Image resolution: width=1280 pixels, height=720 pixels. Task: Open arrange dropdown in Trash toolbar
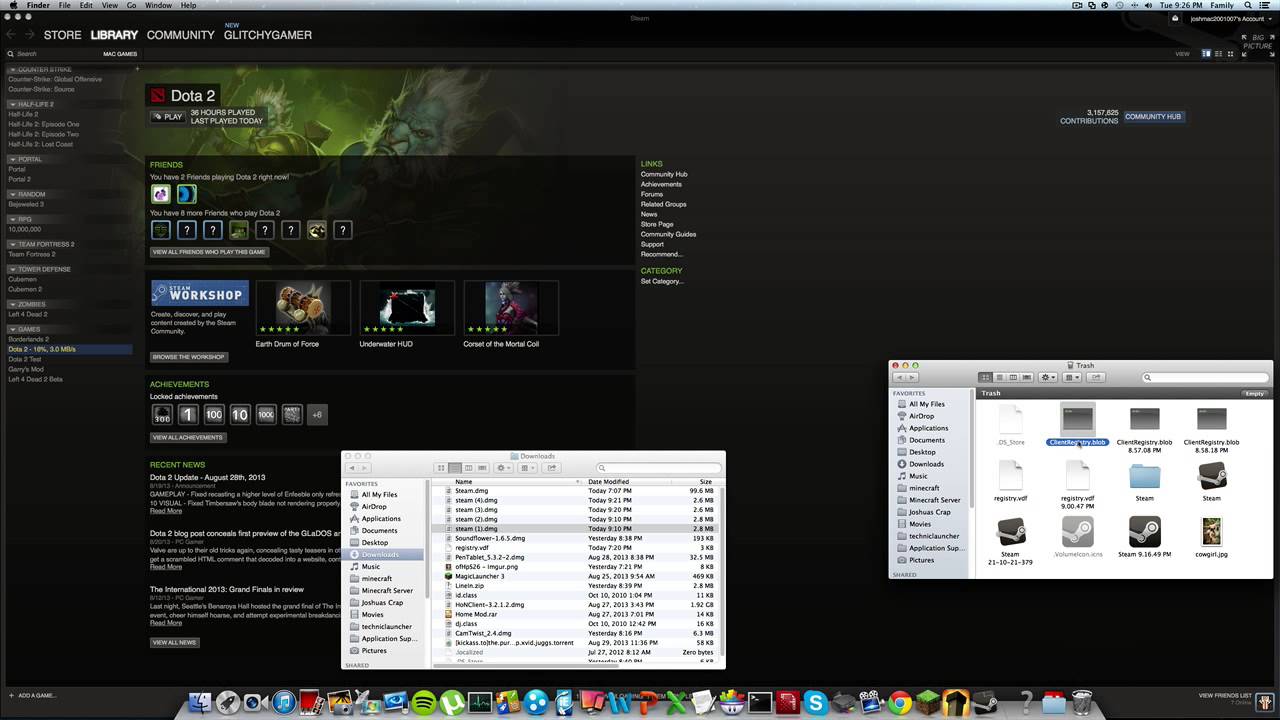pos(1072,377)
